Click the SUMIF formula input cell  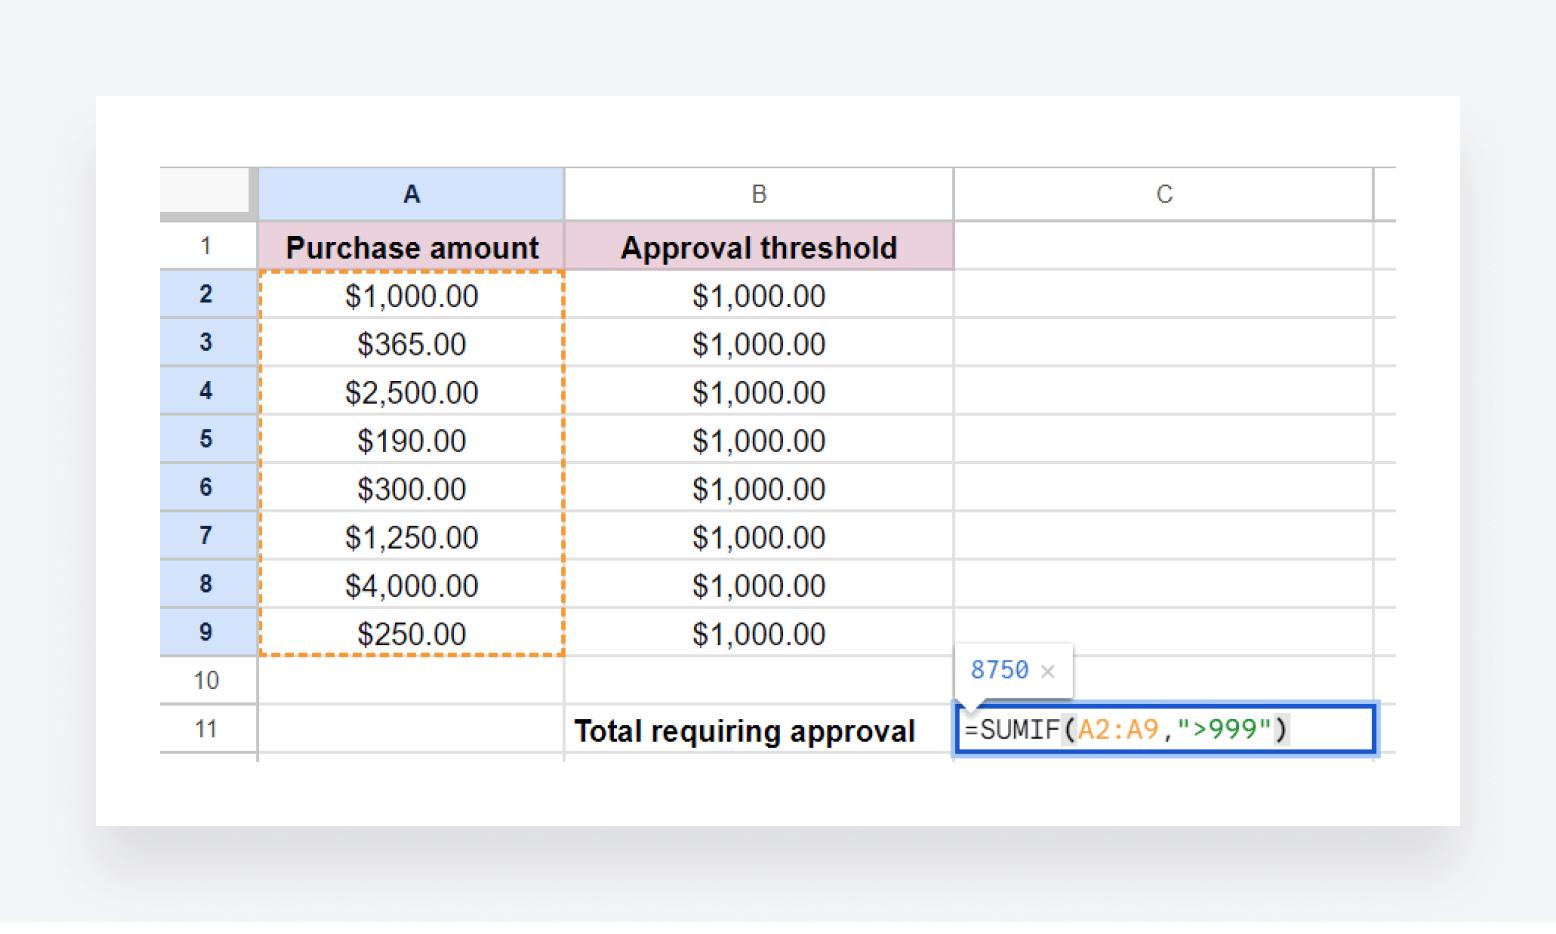[1165, 729]
